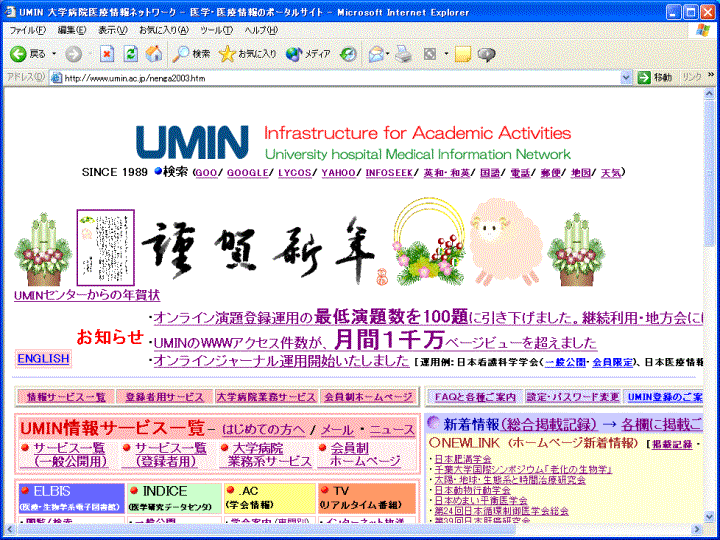Open the ファイル(F) menu

point(27,30)
